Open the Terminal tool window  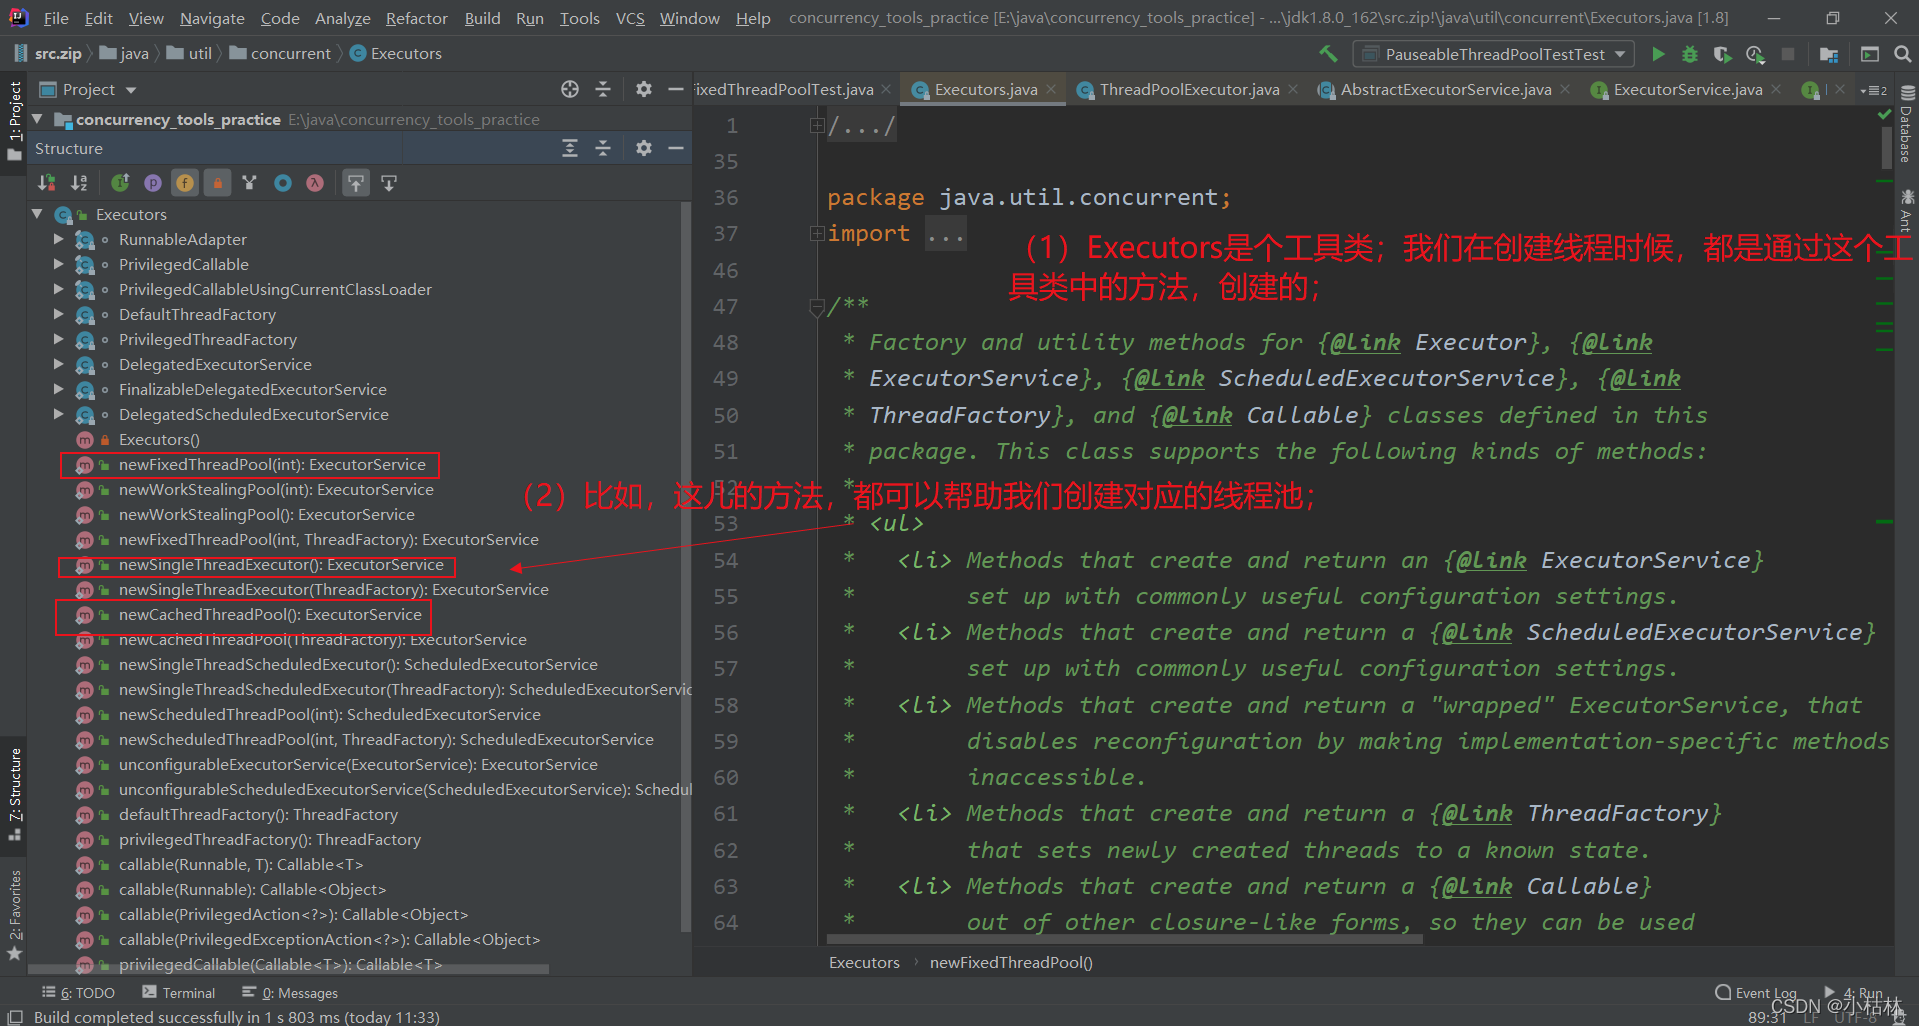coord(179,993)
